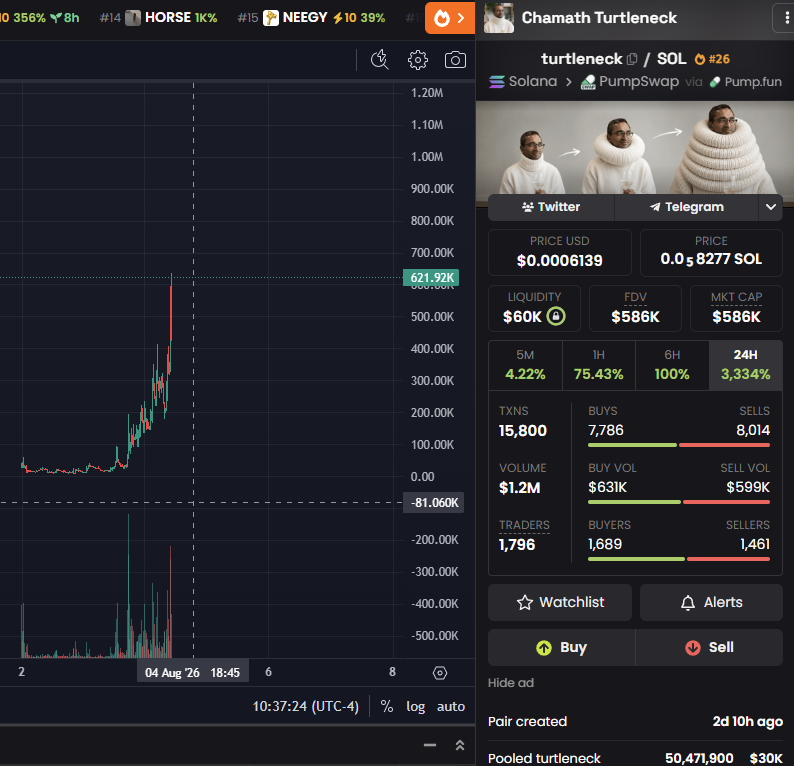The image size is (794, 766).
Task: Take a chart snapshot with camera icon
Action: (455, 60)
